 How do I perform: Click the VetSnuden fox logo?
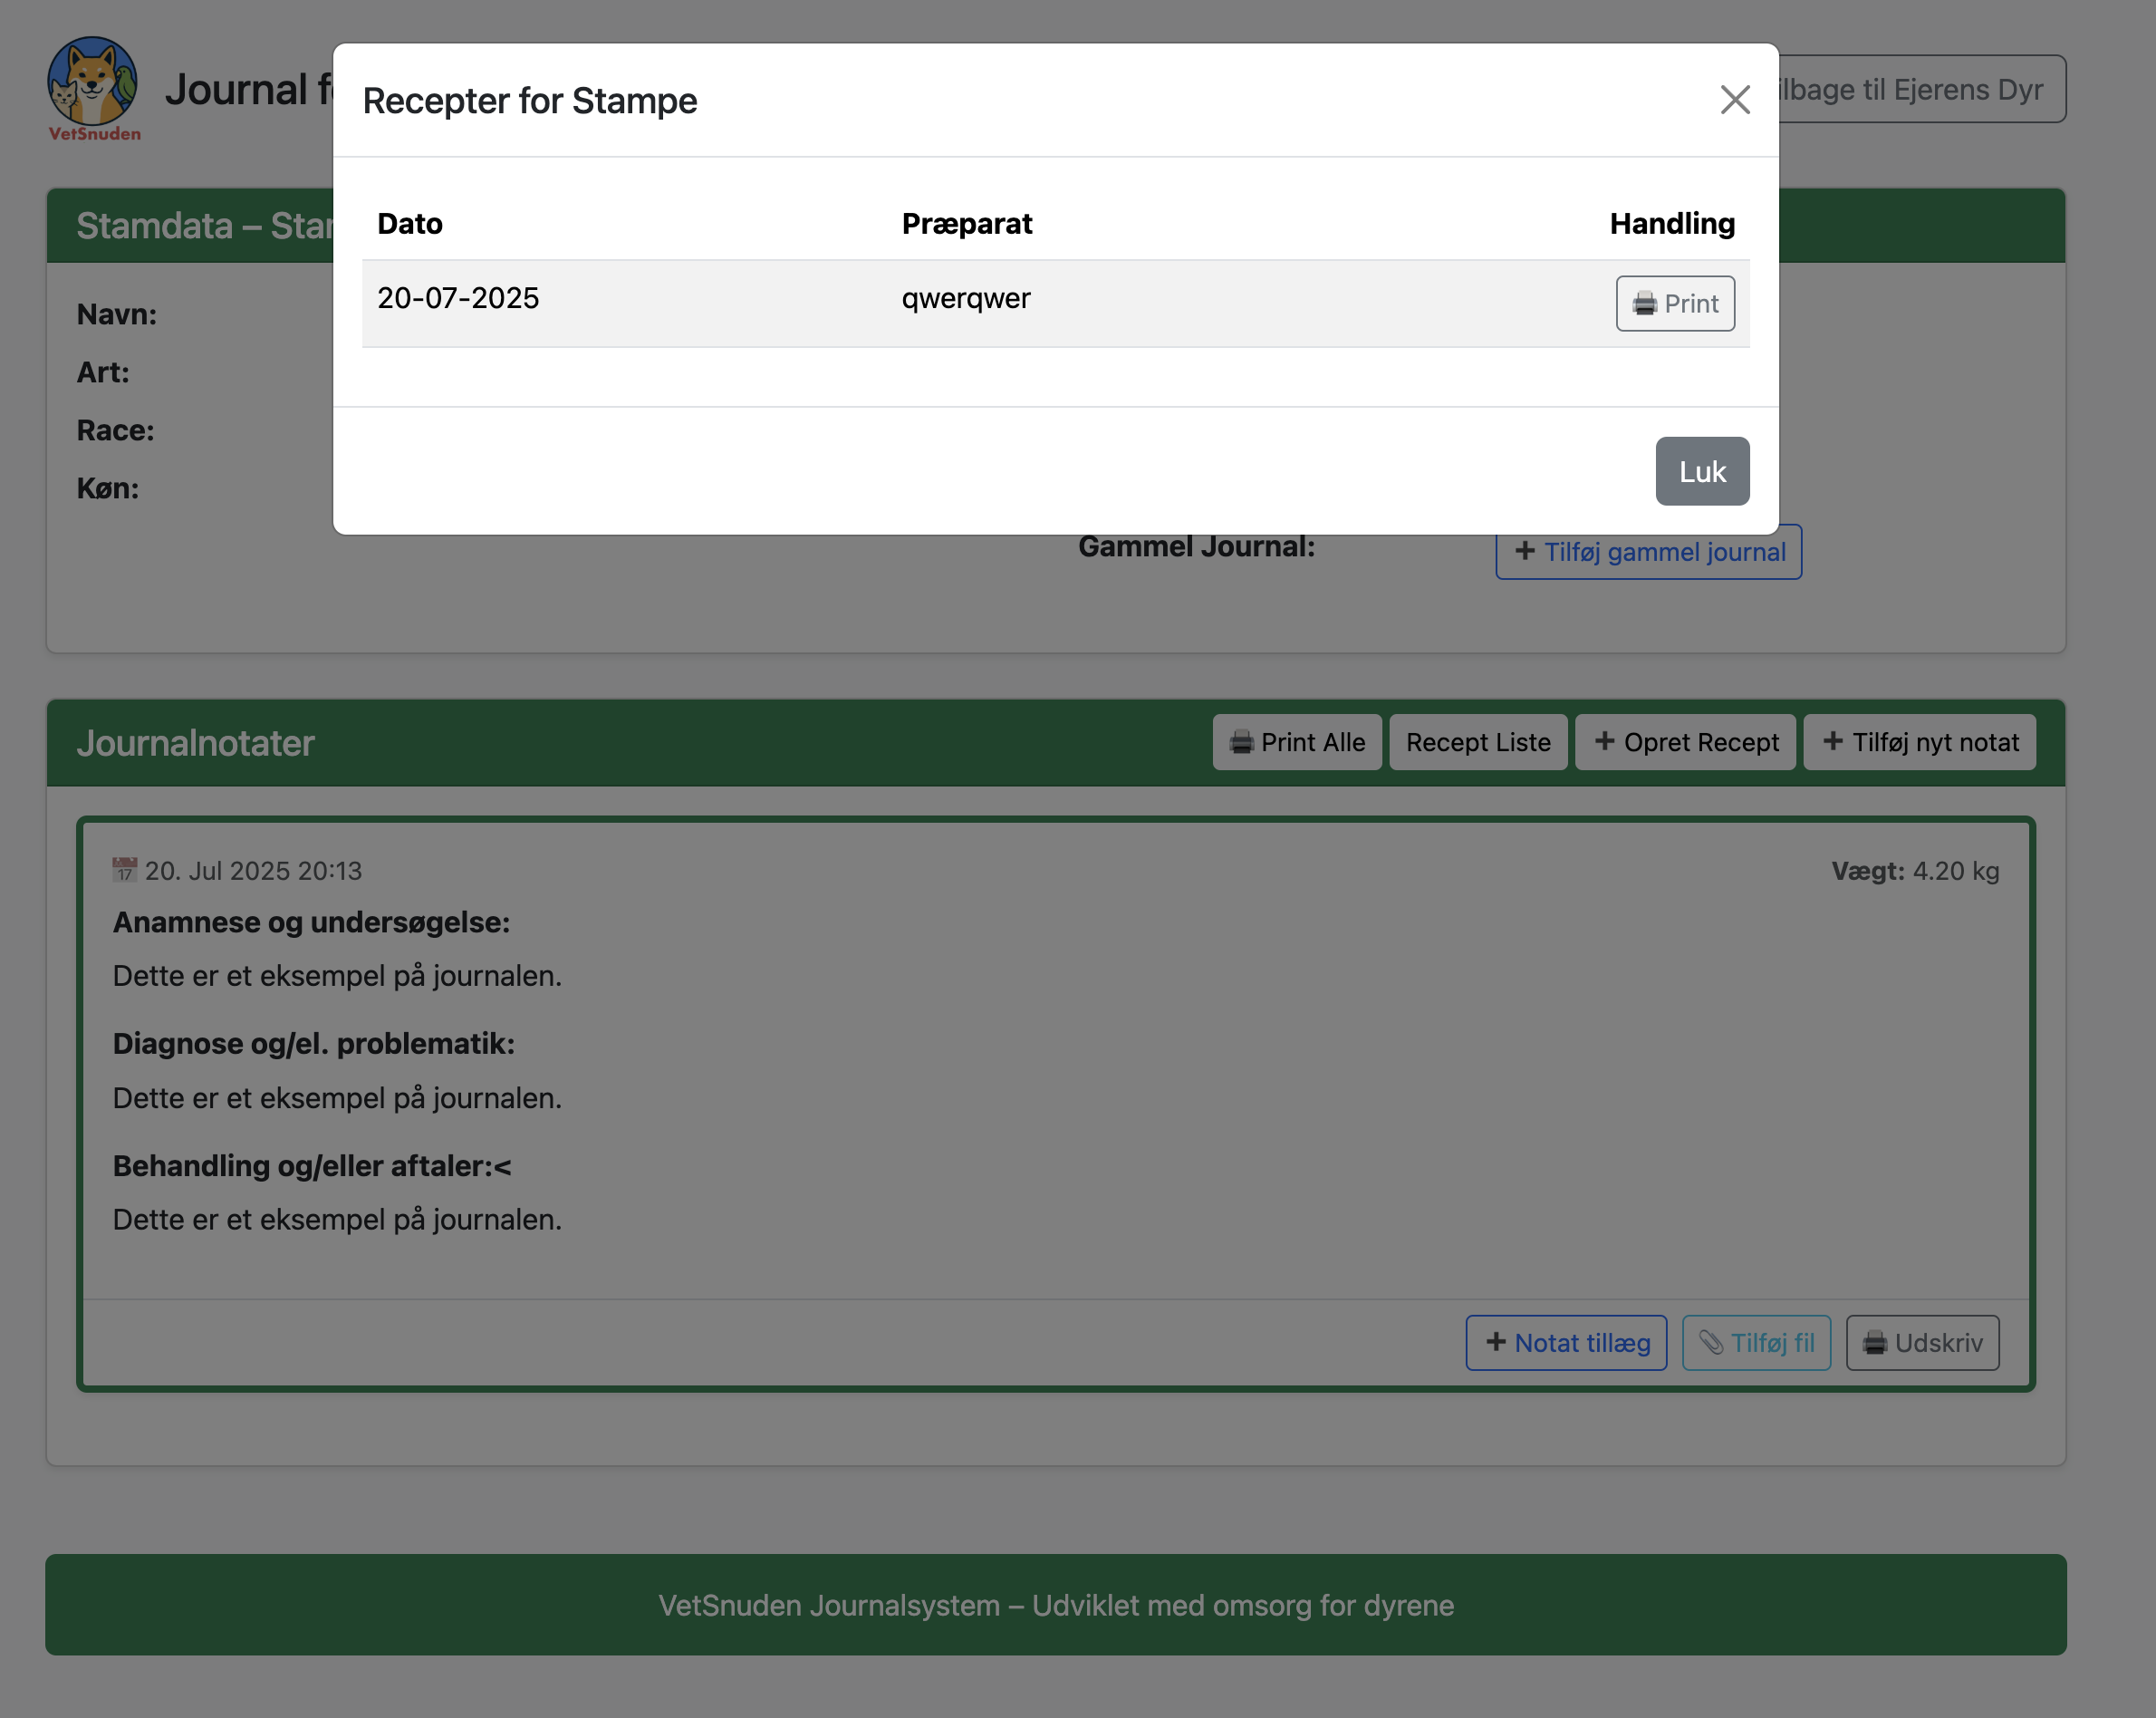pos(93,80)
